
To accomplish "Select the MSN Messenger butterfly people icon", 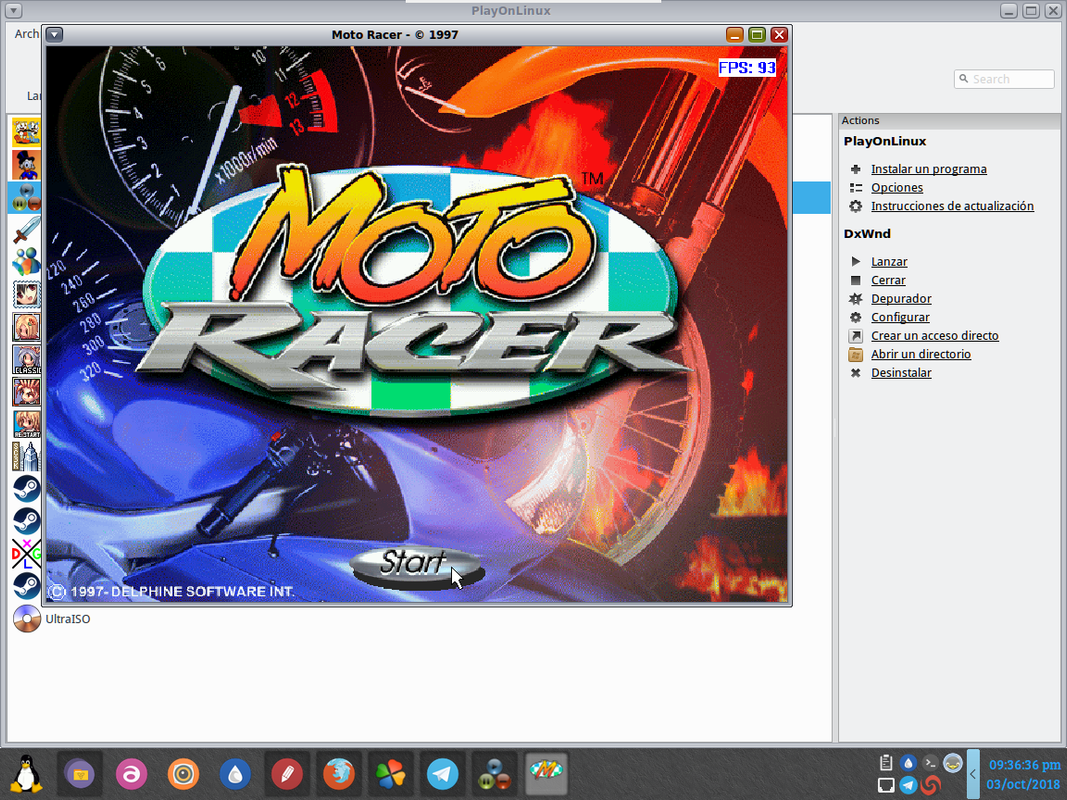I will pyautogui.click(x=26, y=263).
